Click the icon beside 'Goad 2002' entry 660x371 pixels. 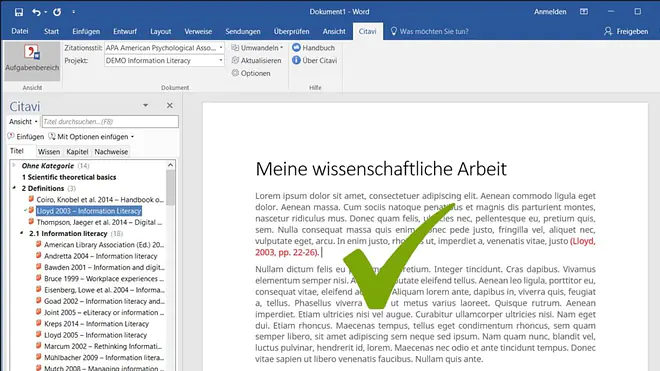(38, 301)
